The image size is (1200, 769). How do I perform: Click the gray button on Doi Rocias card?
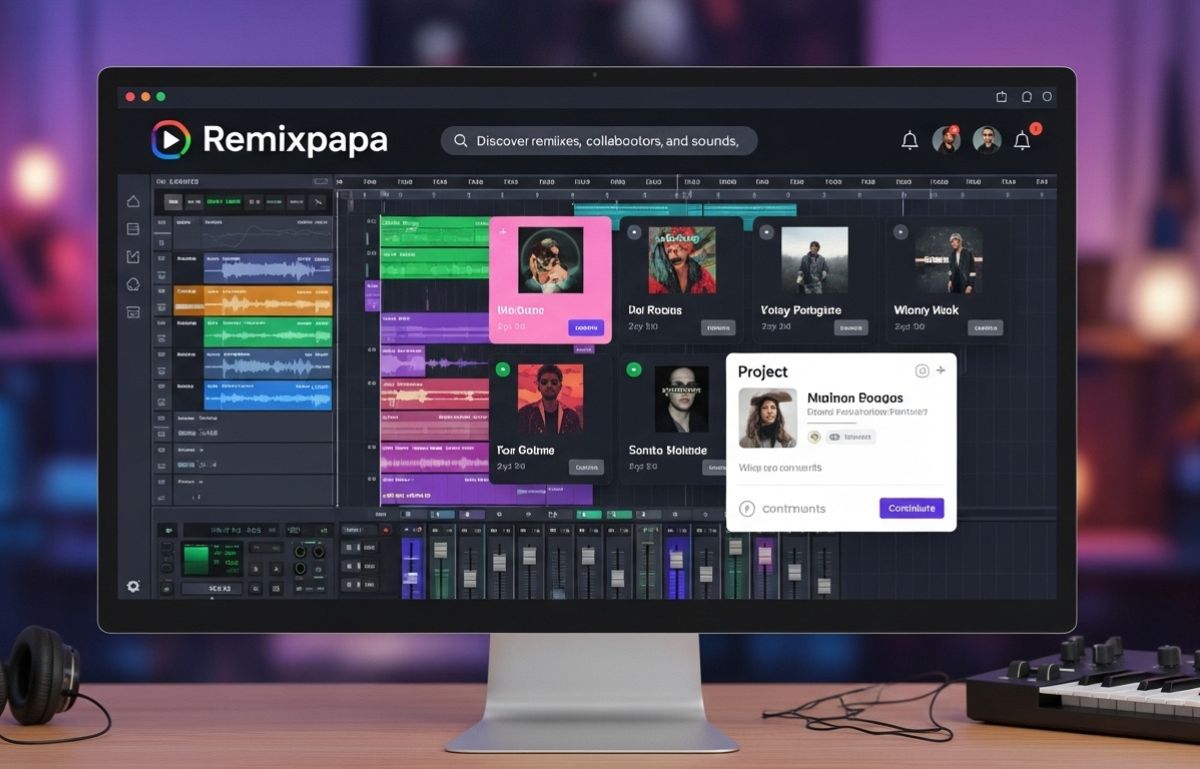(x=717, y=327)
